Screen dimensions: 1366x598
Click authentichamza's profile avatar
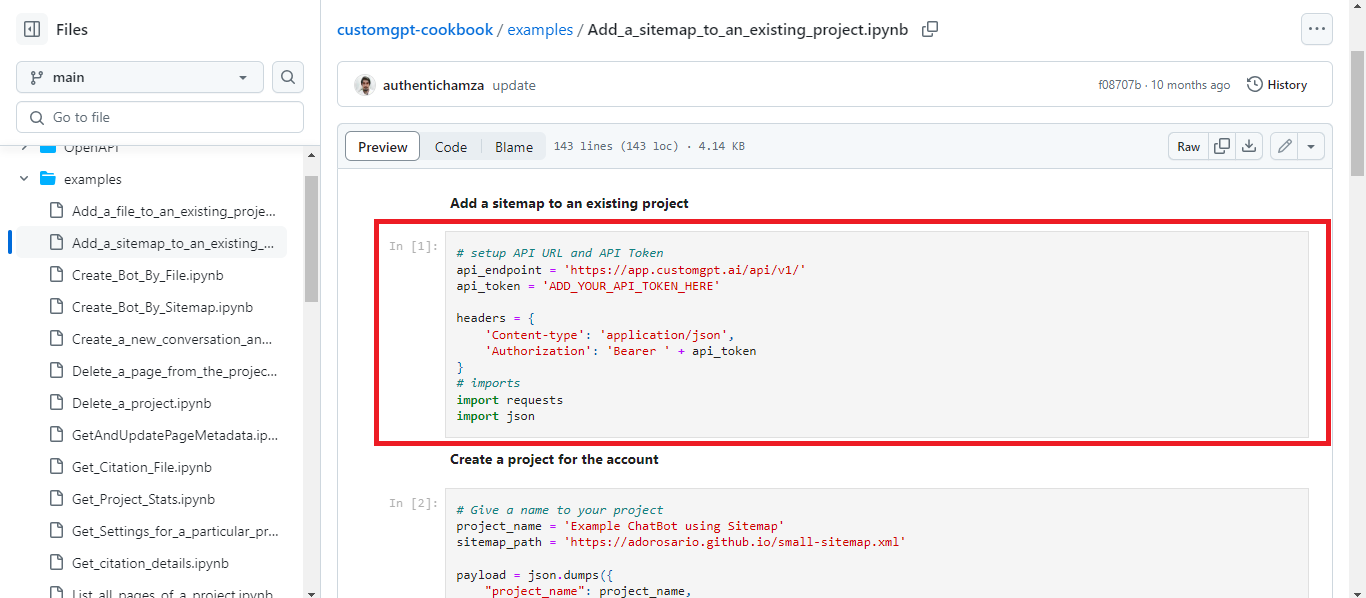click(364, 85)
